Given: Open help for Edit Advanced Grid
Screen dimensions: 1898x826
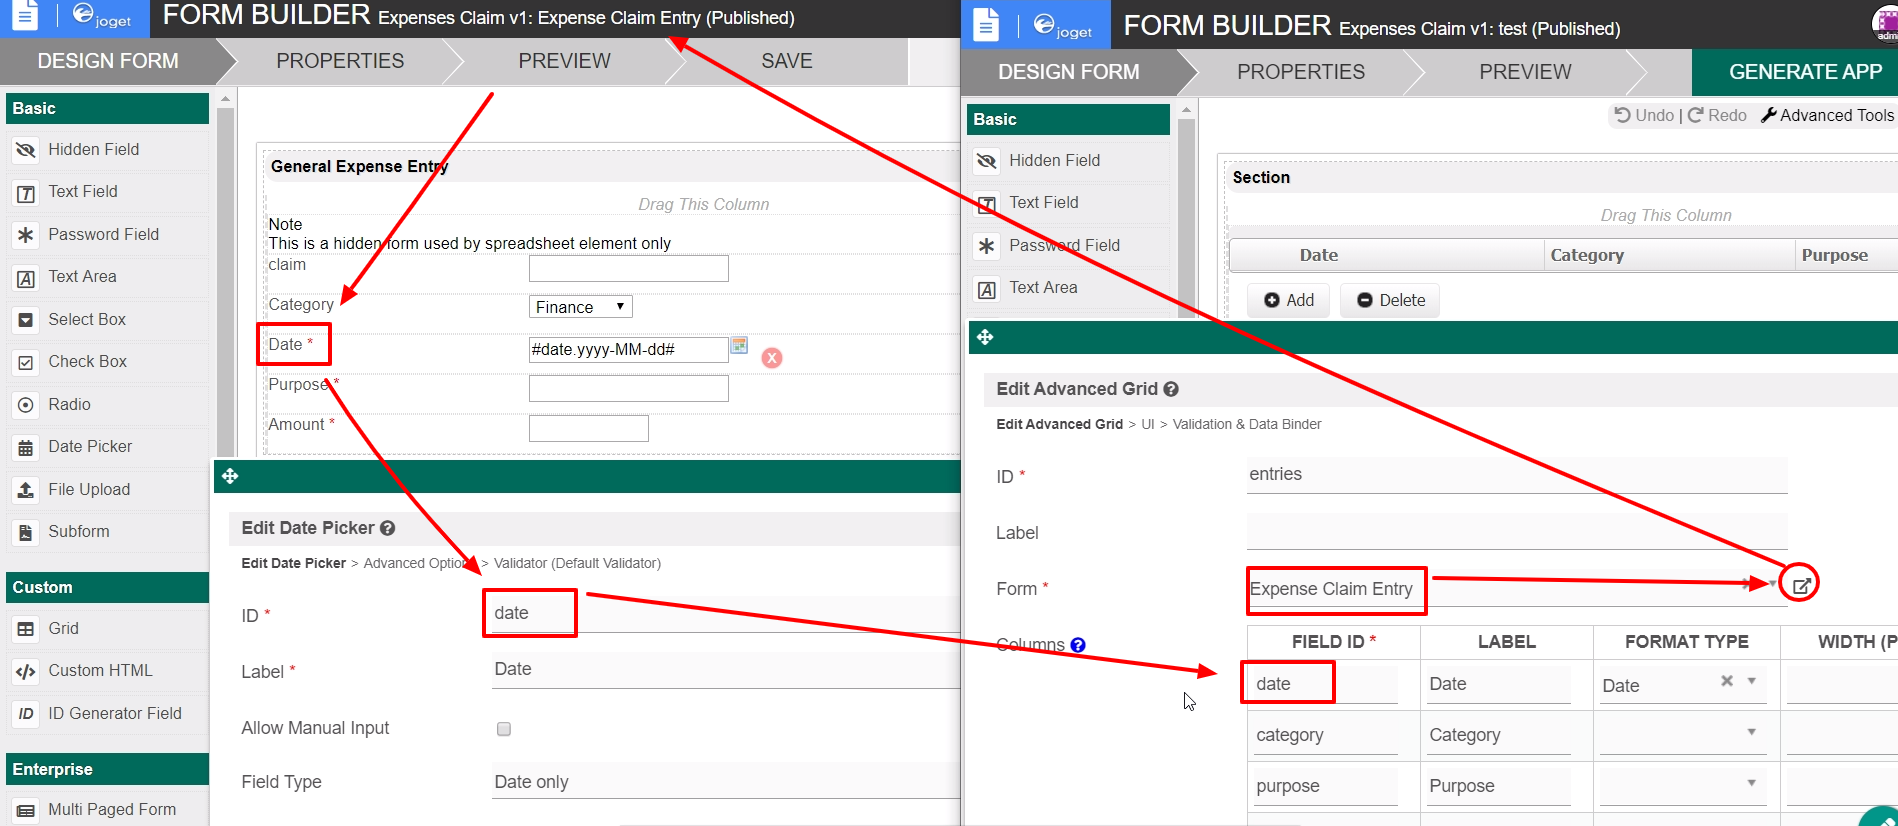Looking at the screenshot, I should pos(1171,389).
